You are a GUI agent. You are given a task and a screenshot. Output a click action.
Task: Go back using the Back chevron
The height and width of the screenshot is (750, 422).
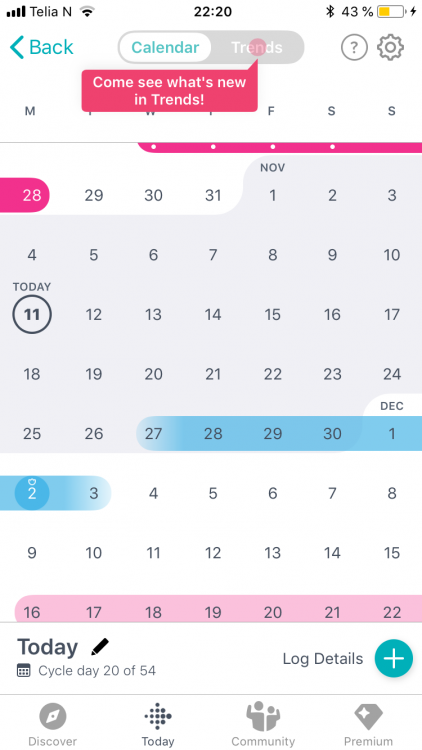click(42, 47)
